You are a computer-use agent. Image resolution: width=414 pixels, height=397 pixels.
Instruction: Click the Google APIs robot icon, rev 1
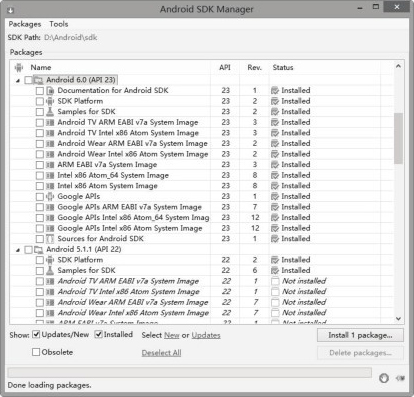coord(50,196)
